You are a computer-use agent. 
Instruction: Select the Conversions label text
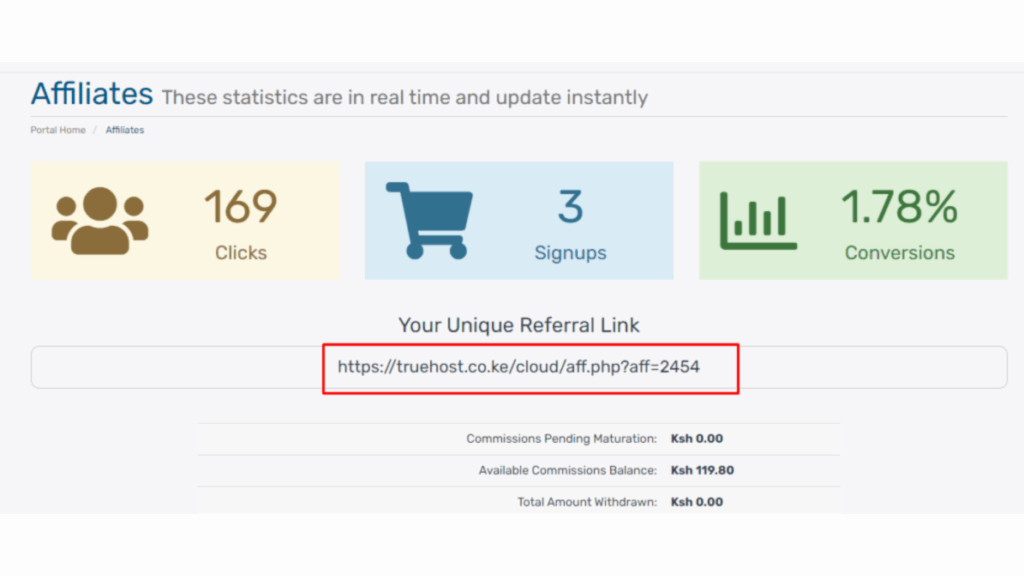click(899, 253)
